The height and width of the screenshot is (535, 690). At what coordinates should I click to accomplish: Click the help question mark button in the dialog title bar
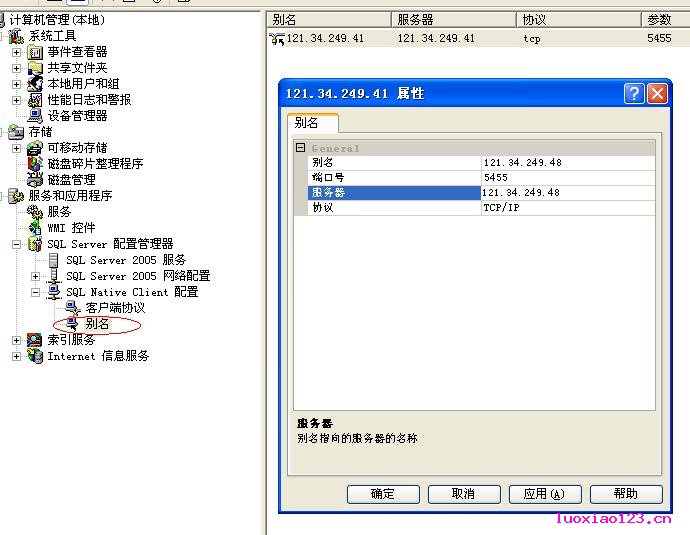[634, 94]
